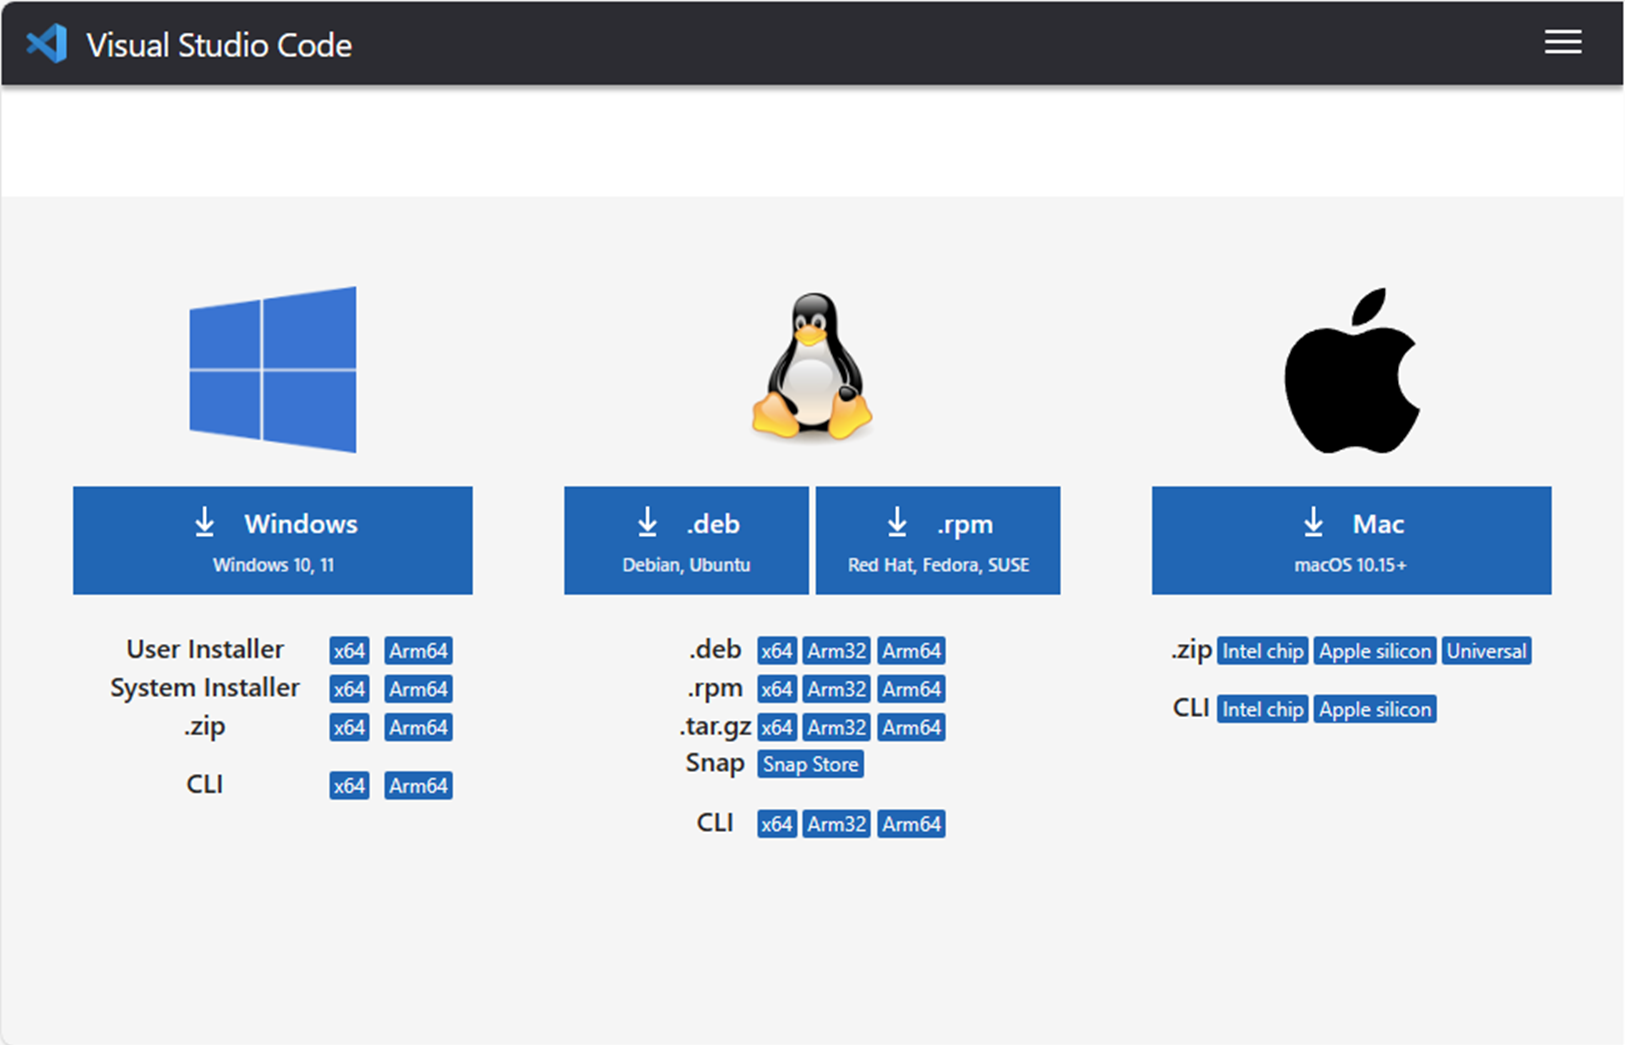Get Windows .zip x64 build

(349, 727)
